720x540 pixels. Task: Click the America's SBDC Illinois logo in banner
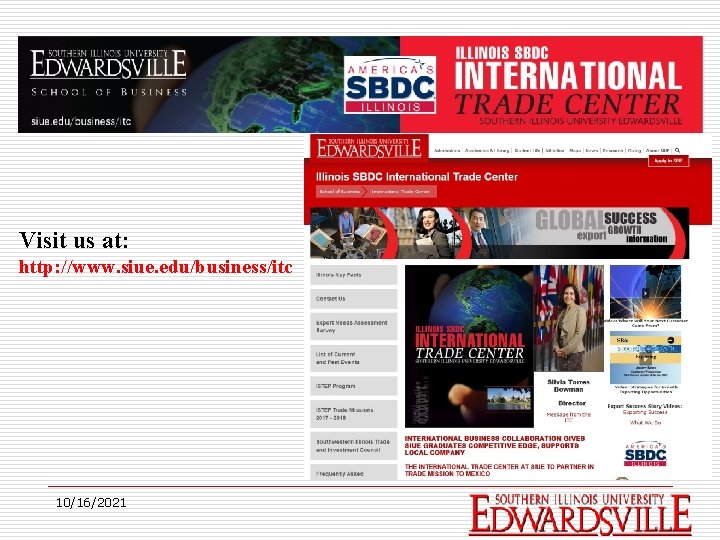(390, 85)
